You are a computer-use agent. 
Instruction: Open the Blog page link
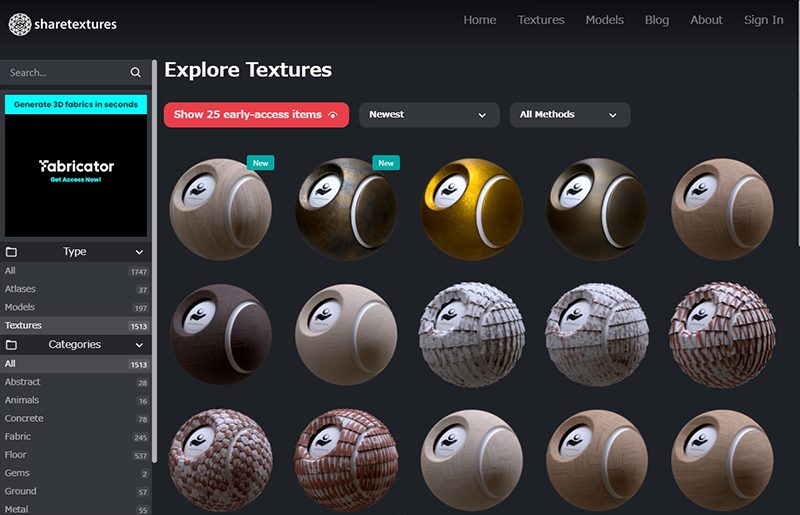point(657,20)
